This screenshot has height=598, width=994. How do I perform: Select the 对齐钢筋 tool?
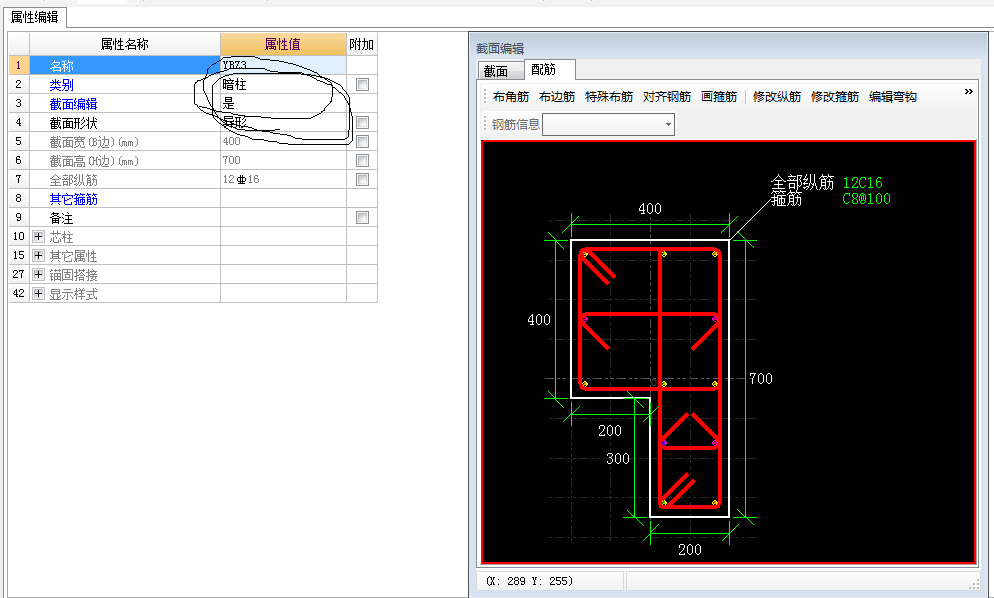[666, 96]
